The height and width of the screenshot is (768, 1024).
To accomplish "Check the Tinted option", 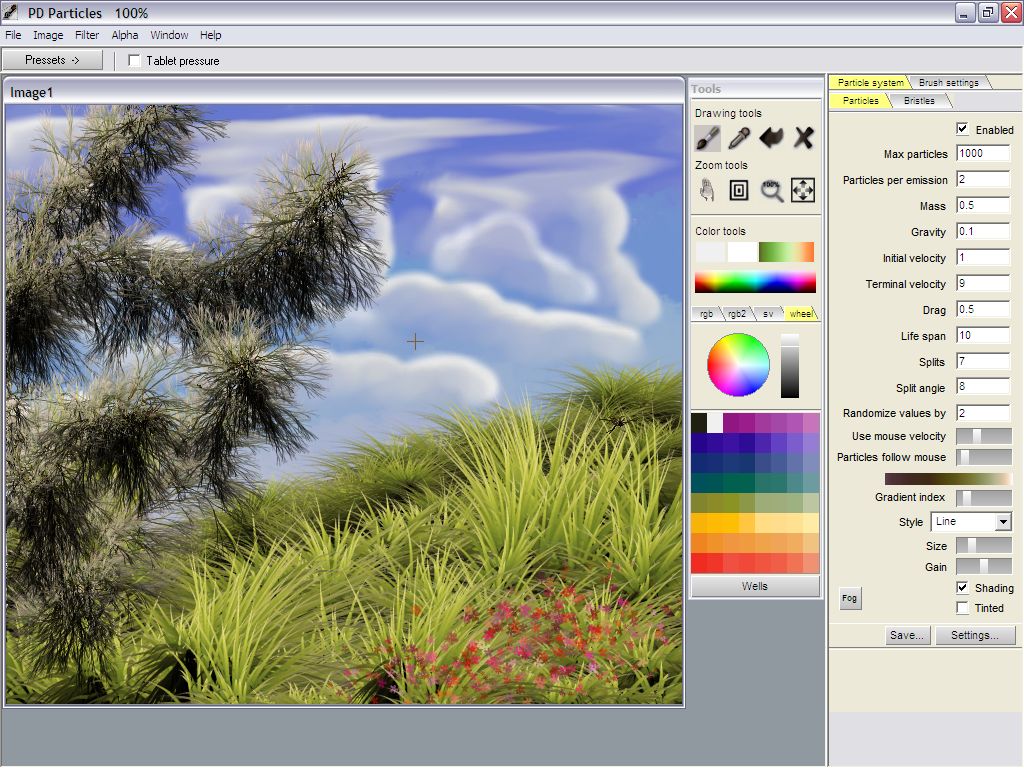I will pos(962,608).
